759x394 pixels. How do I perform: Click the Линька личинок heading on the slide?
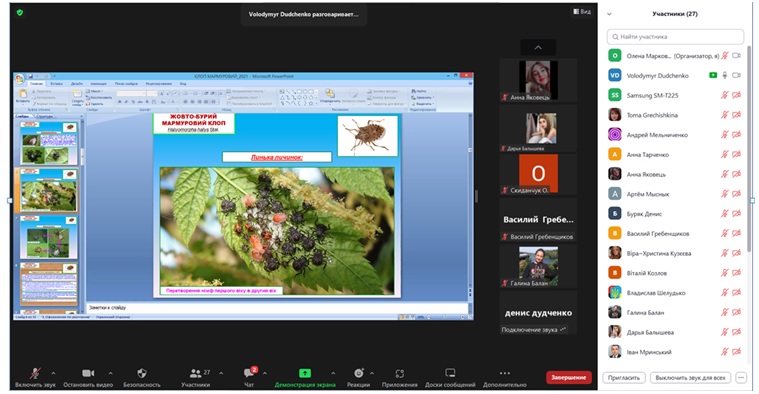pos(277,157)
